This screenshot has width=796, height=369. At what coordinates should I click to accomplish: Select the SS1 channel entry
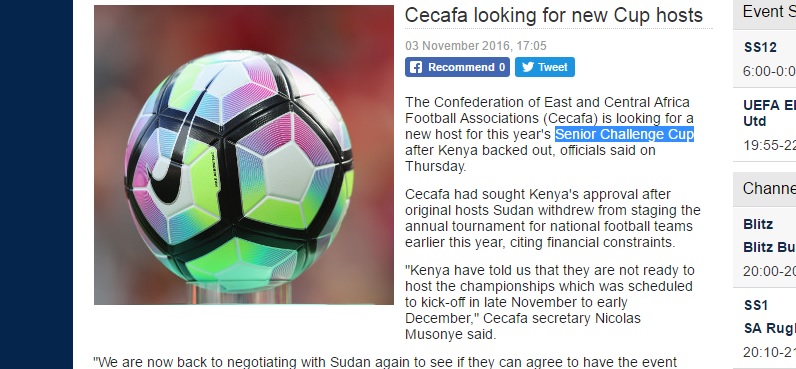(x=755, y=306)
